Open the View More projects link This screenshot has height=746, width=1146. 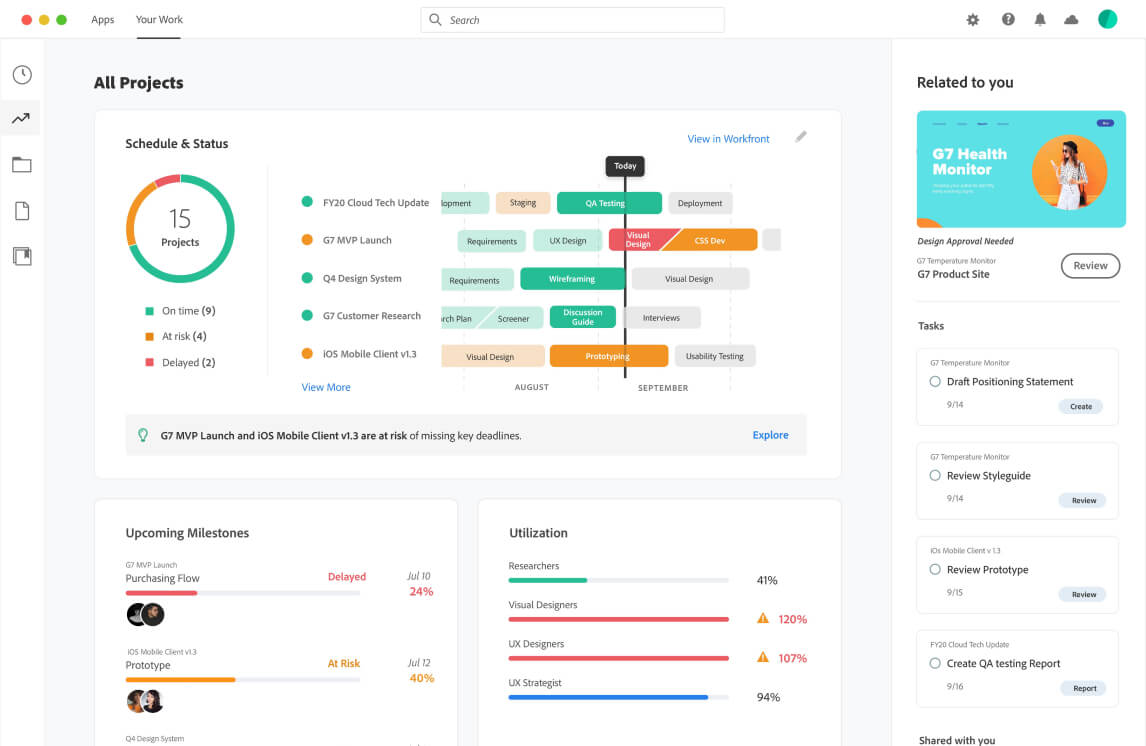pyautogui.click(x=326, y=387)
